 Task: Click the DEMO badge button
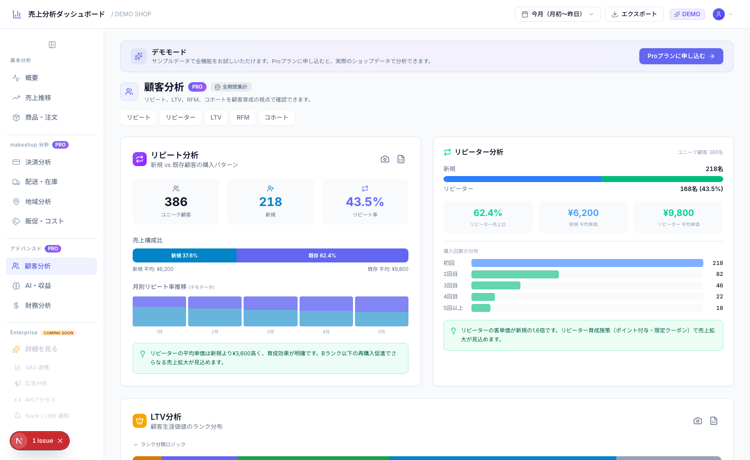[x=687, y=14]
